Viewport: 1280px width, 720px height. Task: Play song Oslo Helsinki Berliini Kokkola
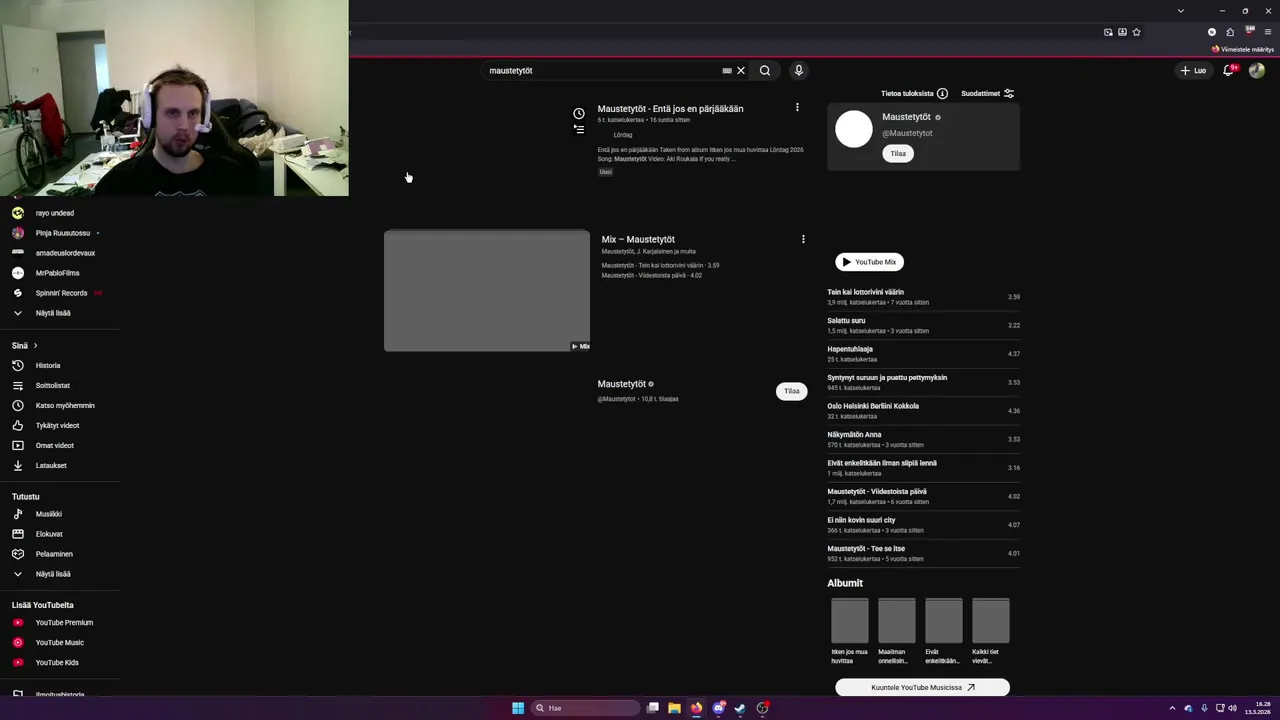point(923,411)
